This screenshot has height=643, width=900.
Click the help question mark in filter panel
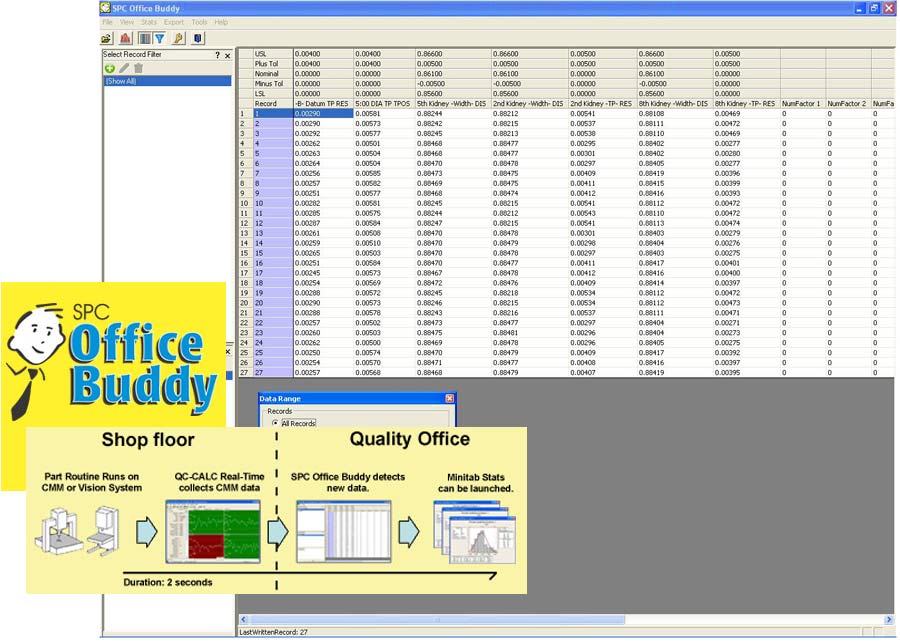(x=218, y=53)
